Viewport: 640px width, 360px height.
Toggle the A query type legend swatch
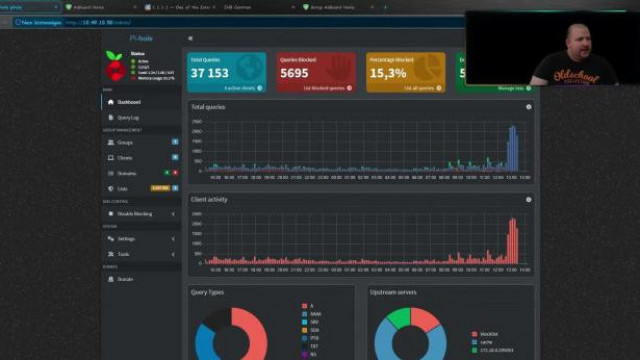pyautogui.click(x=304, y=306)
